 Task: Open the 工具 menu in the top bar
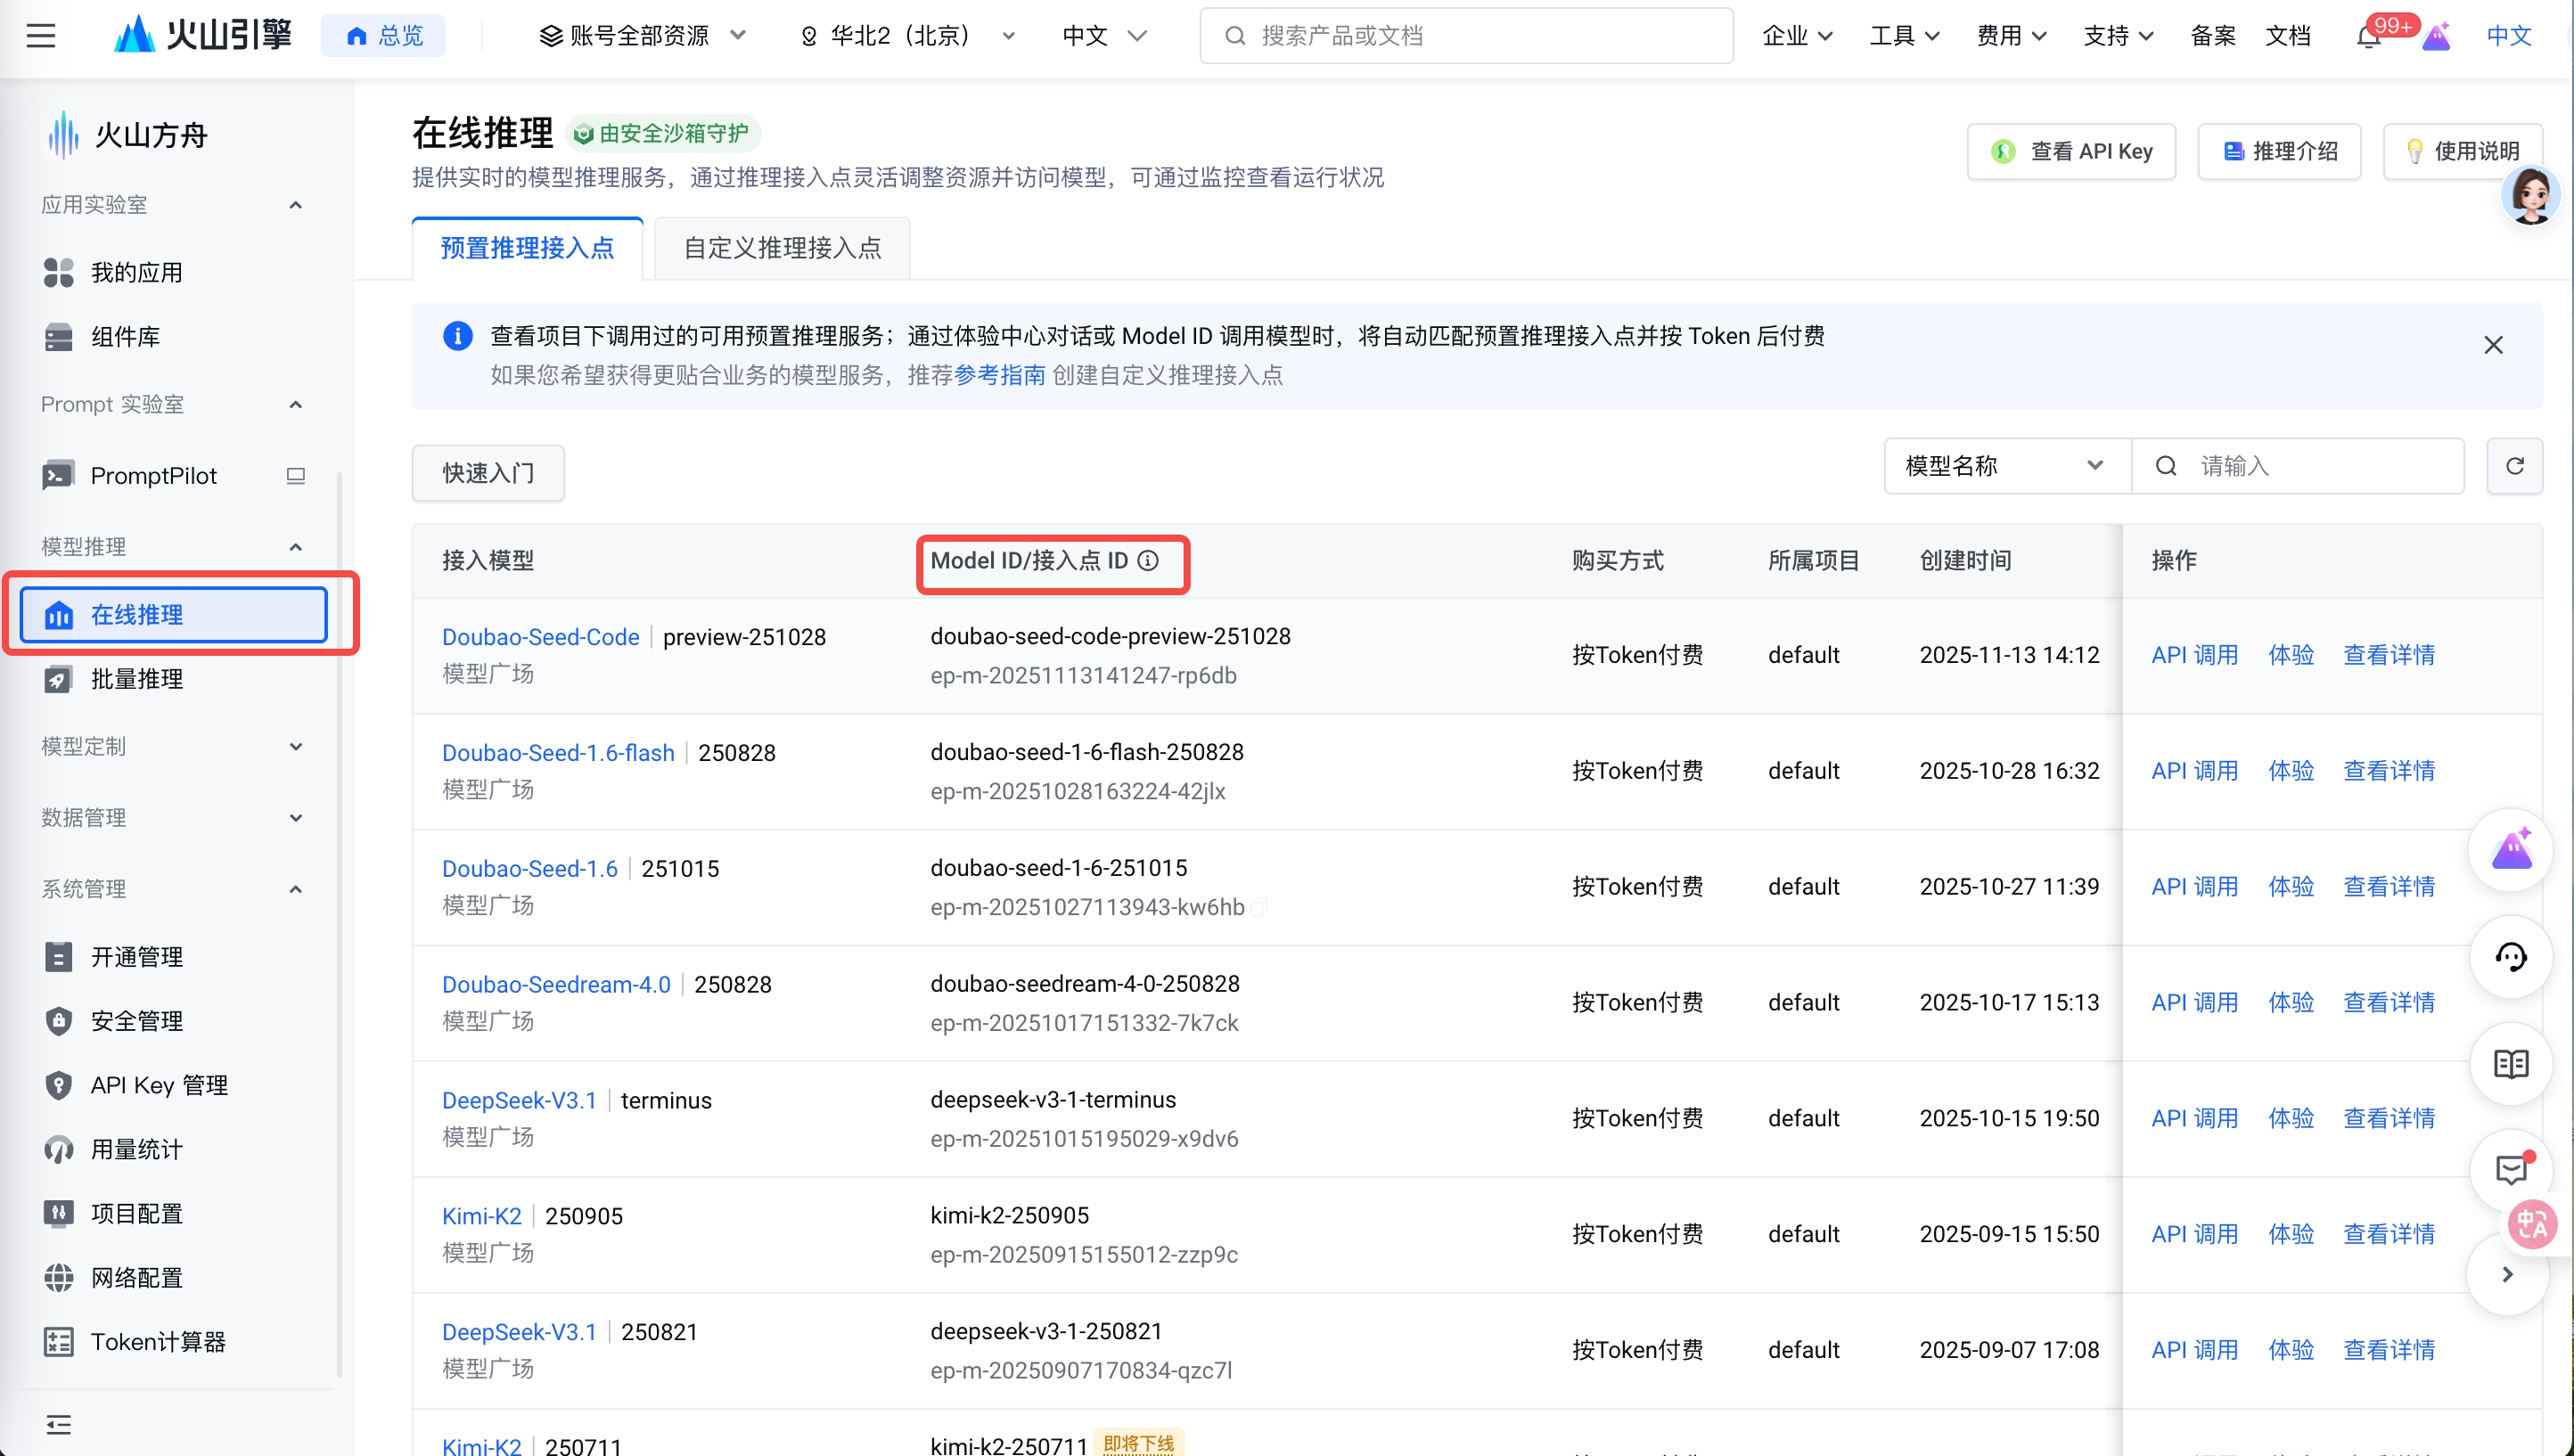point(1903,35)
